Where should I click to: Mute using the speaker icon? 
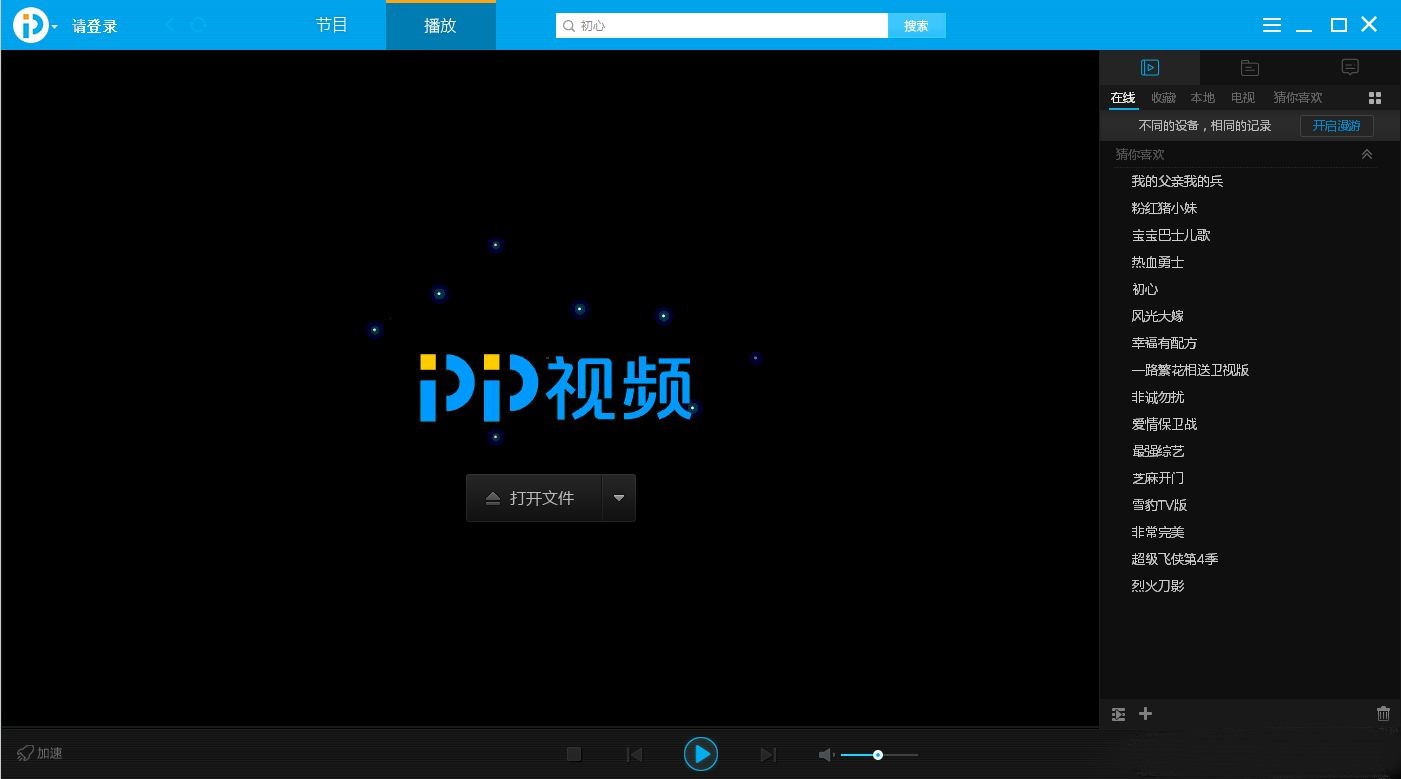pyautogui.click(x=826, y=755)
